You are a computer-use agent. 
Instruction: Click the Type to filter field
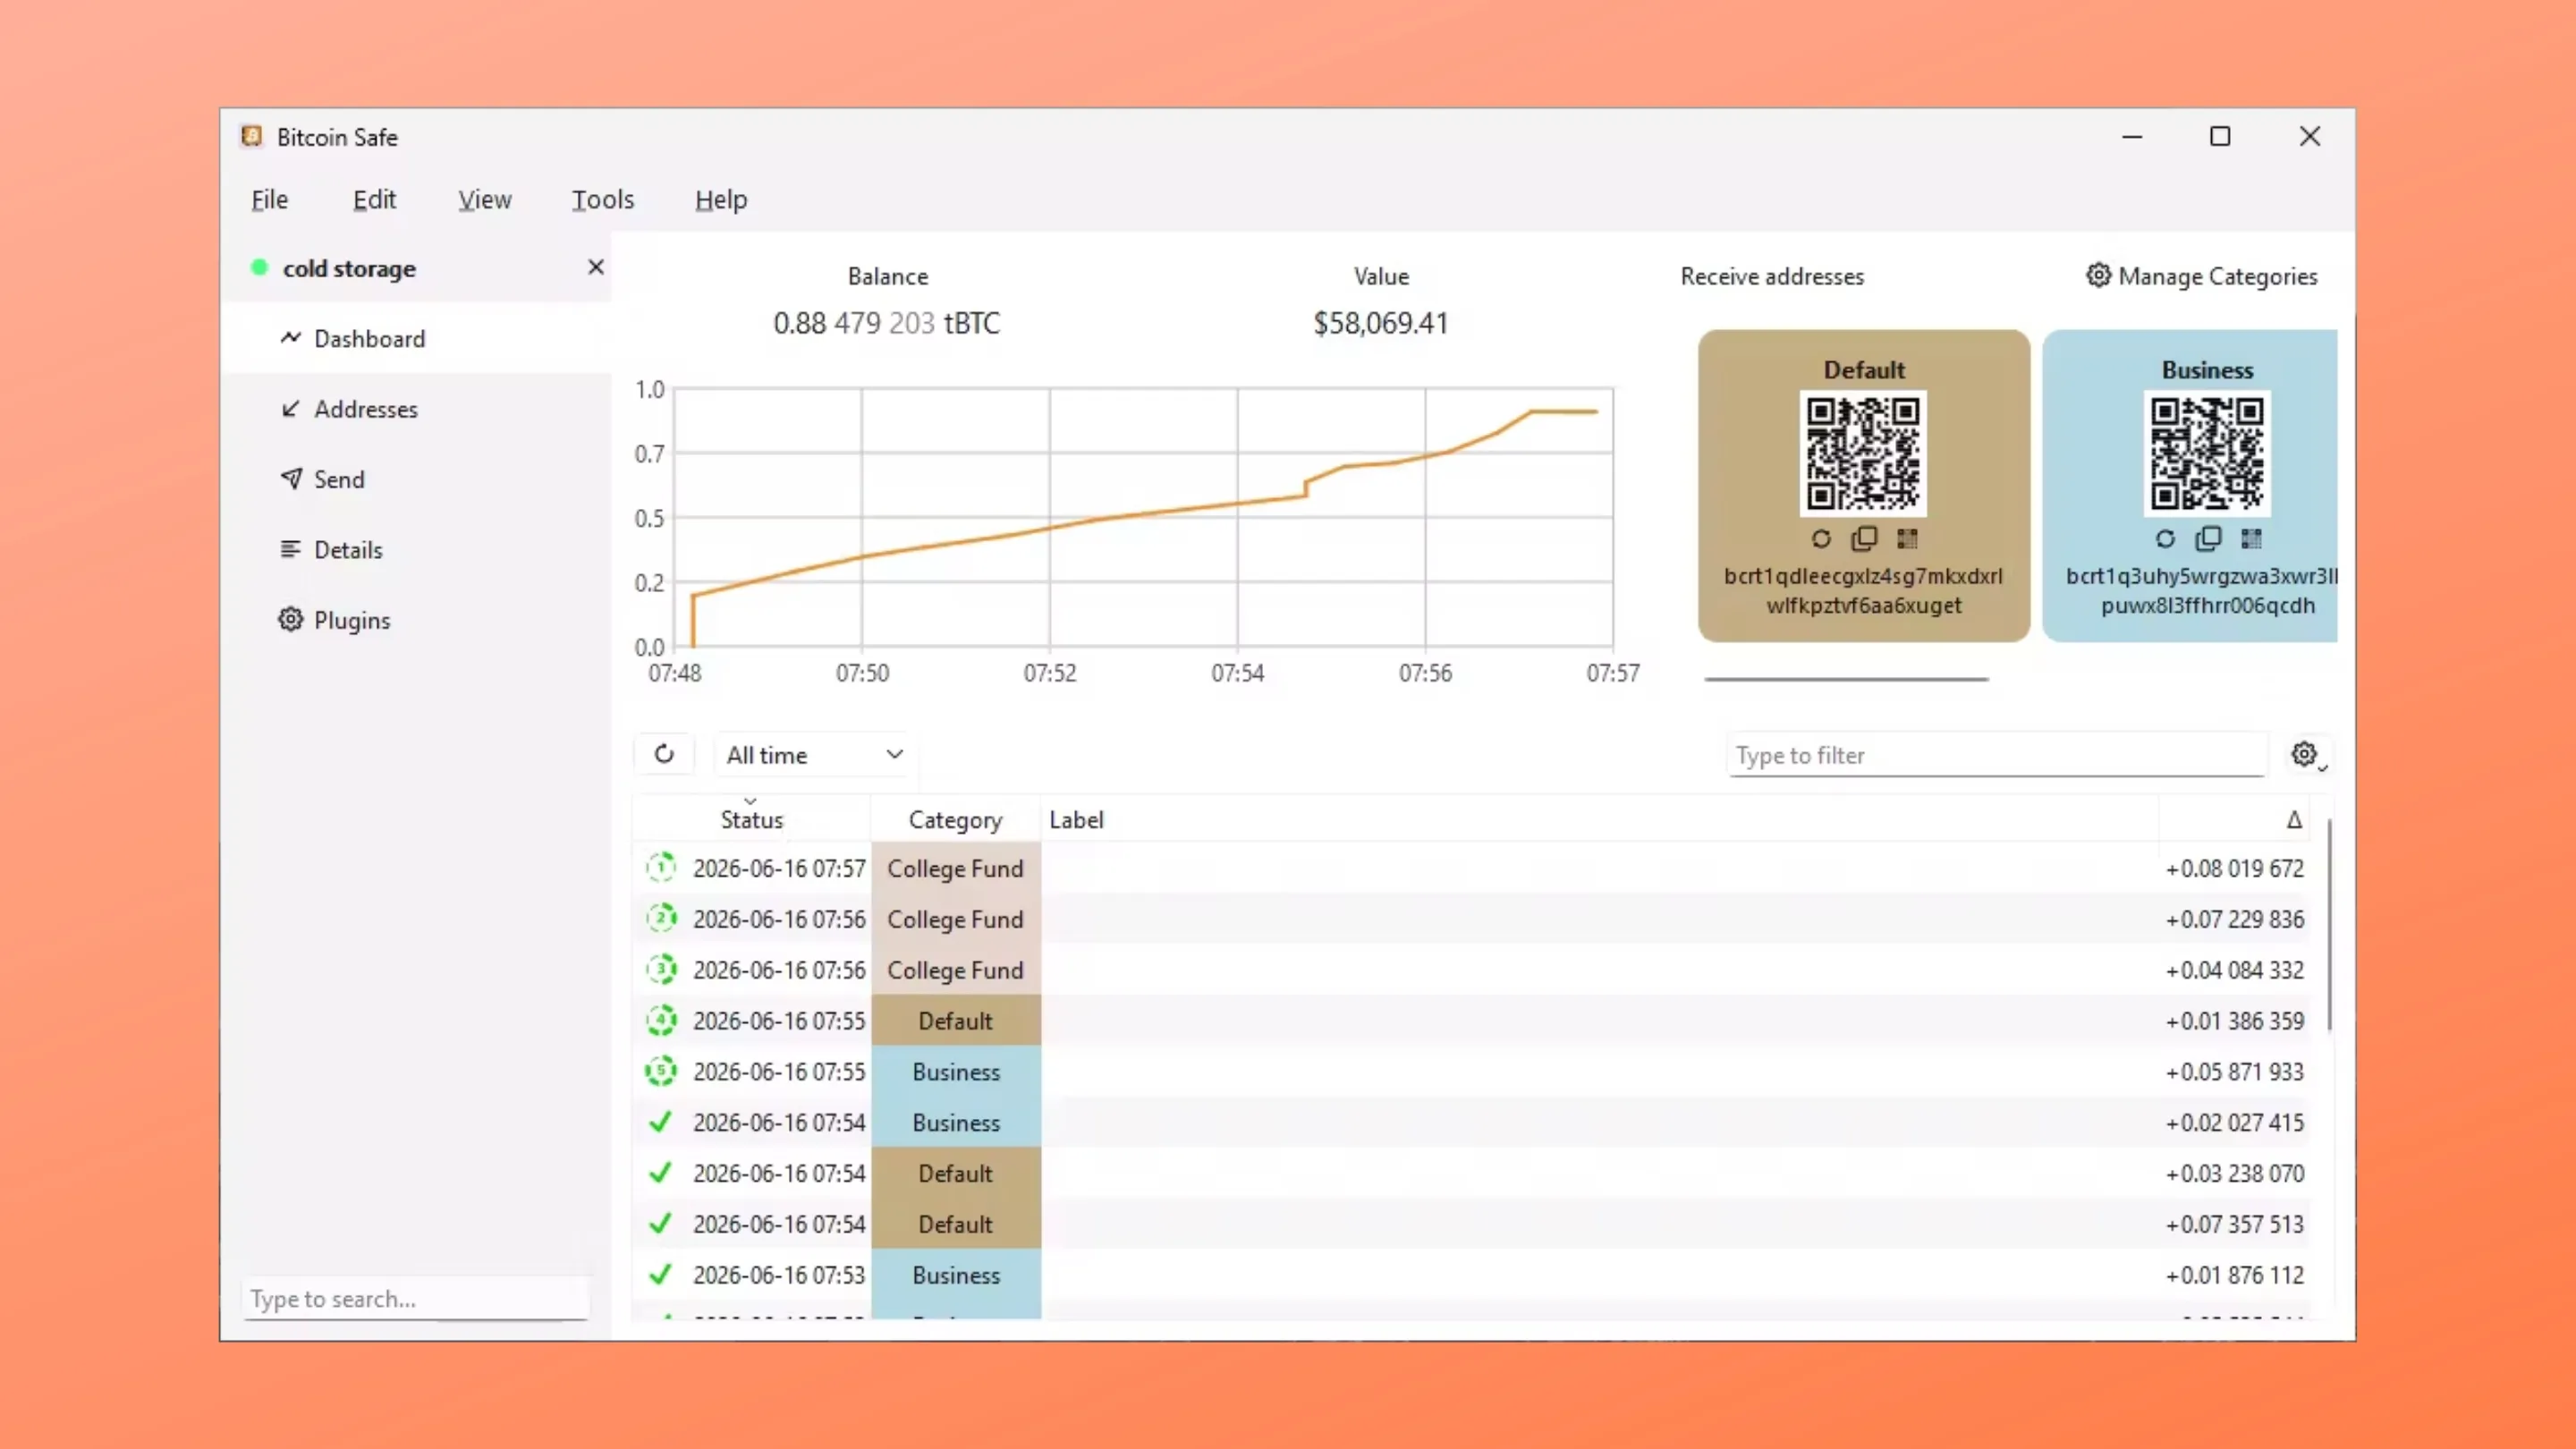pyautogui.click(x=1996, y=755)
